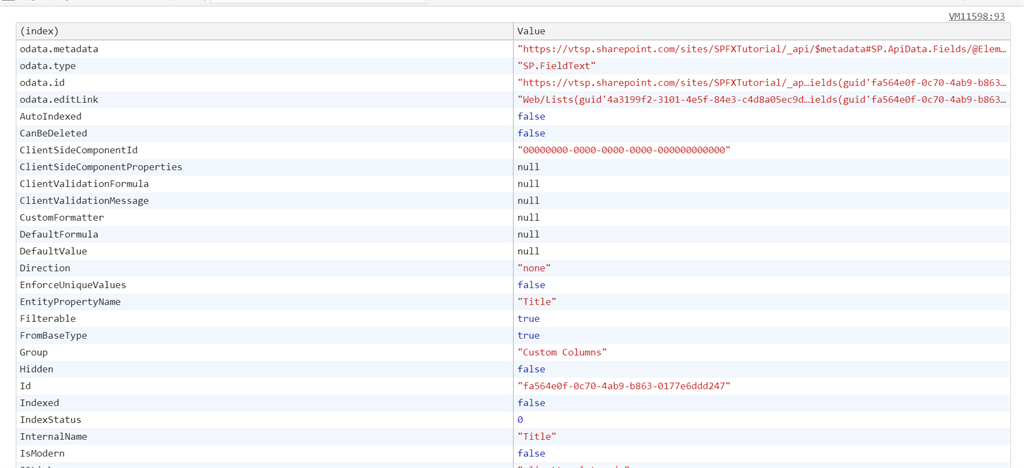Sort table by the (index) column header
Viewport: 1024px width, 468px height.
click(40, 32)
